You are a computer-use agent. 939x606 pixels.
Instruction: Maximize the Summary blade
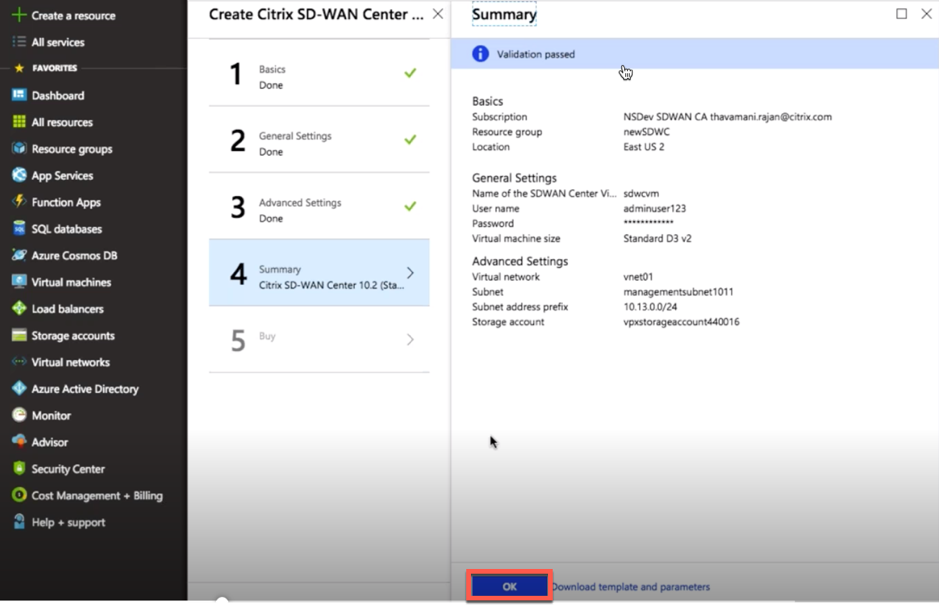pyautogui.click(x=901, y=14)
